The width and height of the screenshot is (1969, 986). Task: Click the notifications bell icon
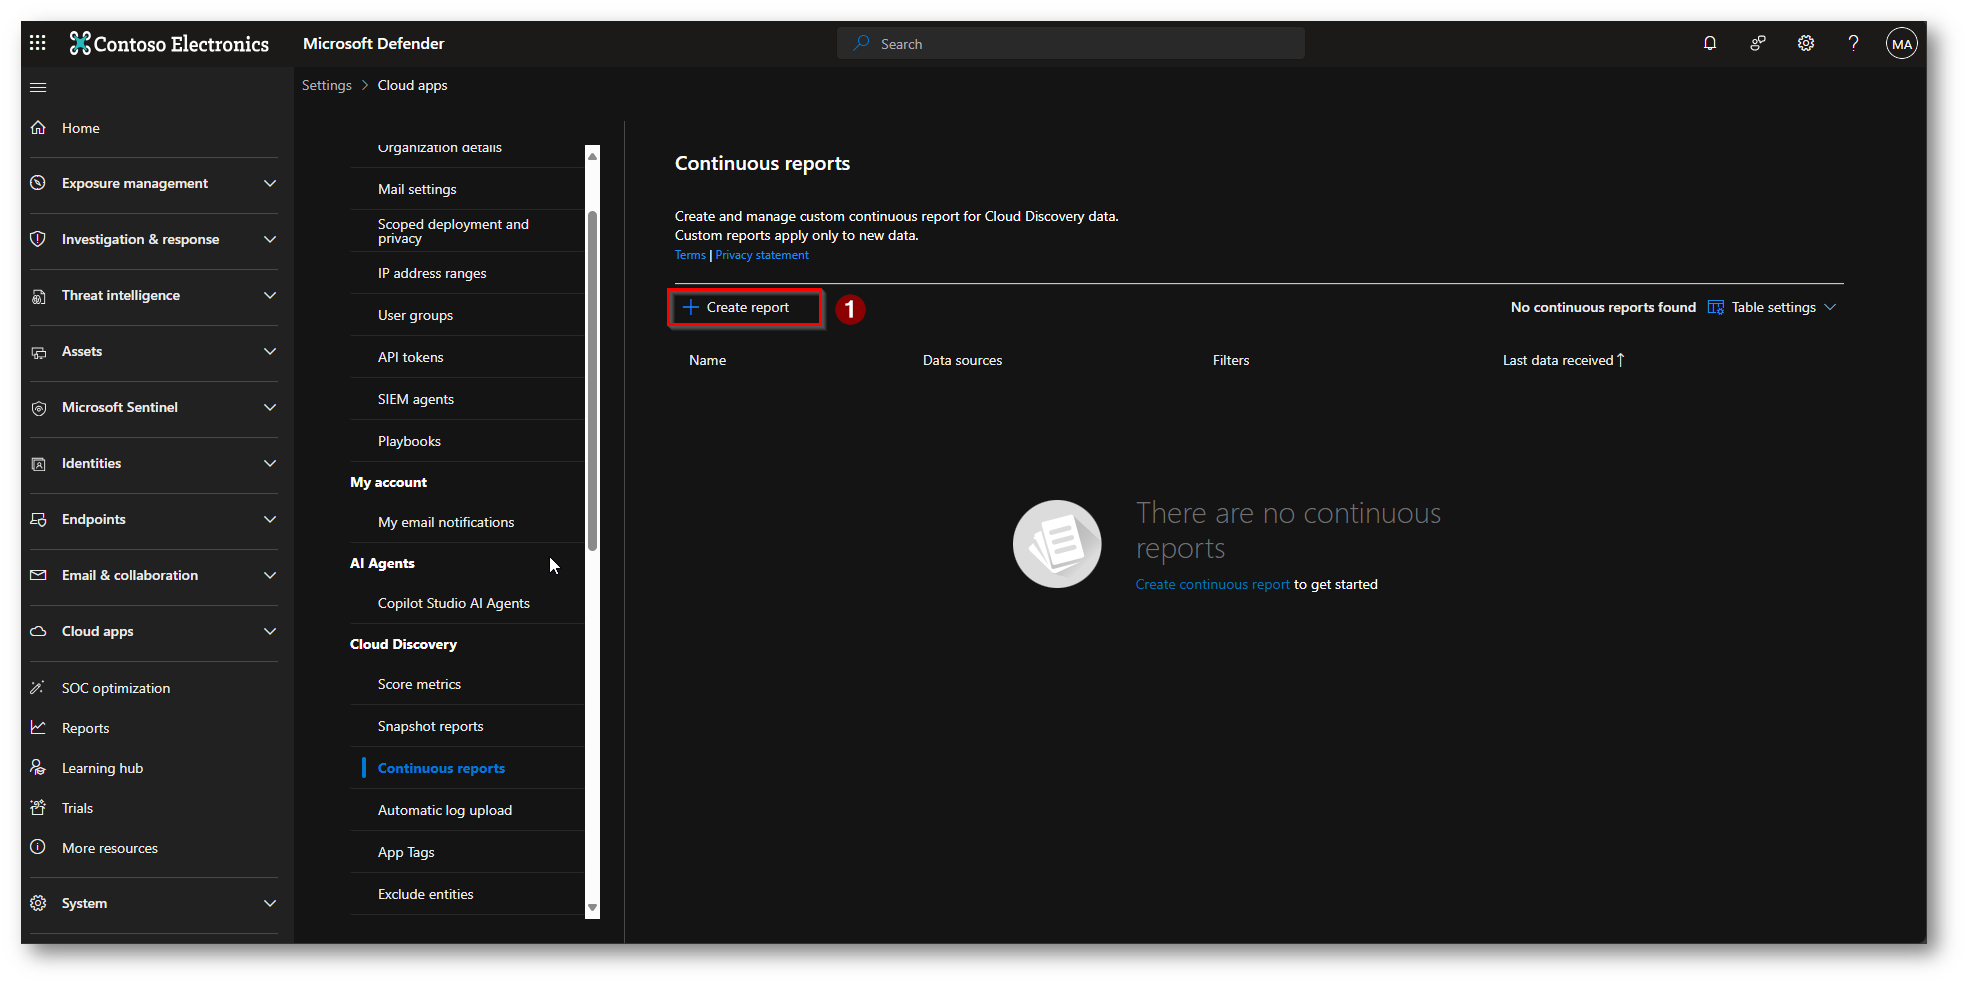click(1709, 43)
